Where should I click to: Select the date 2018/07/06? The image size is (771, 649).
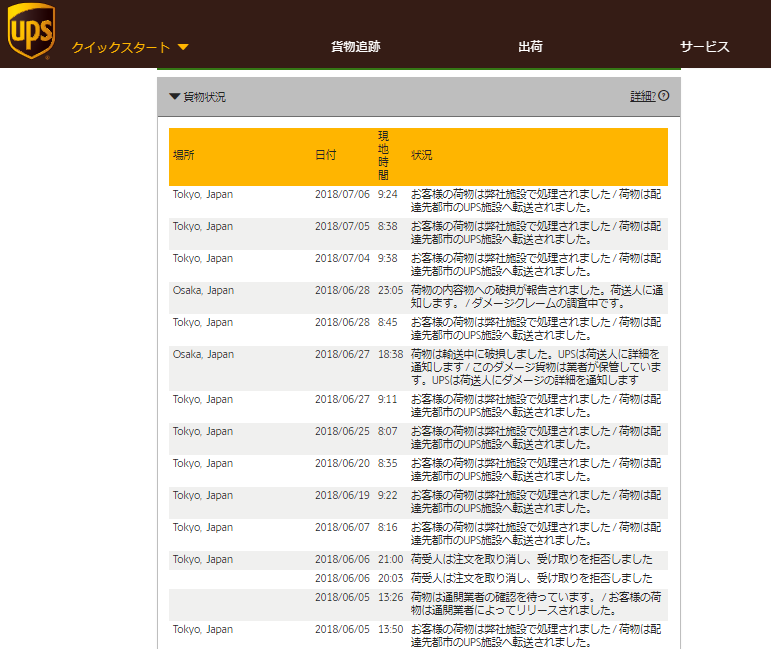pyautogui.click(x=342, y=194)
